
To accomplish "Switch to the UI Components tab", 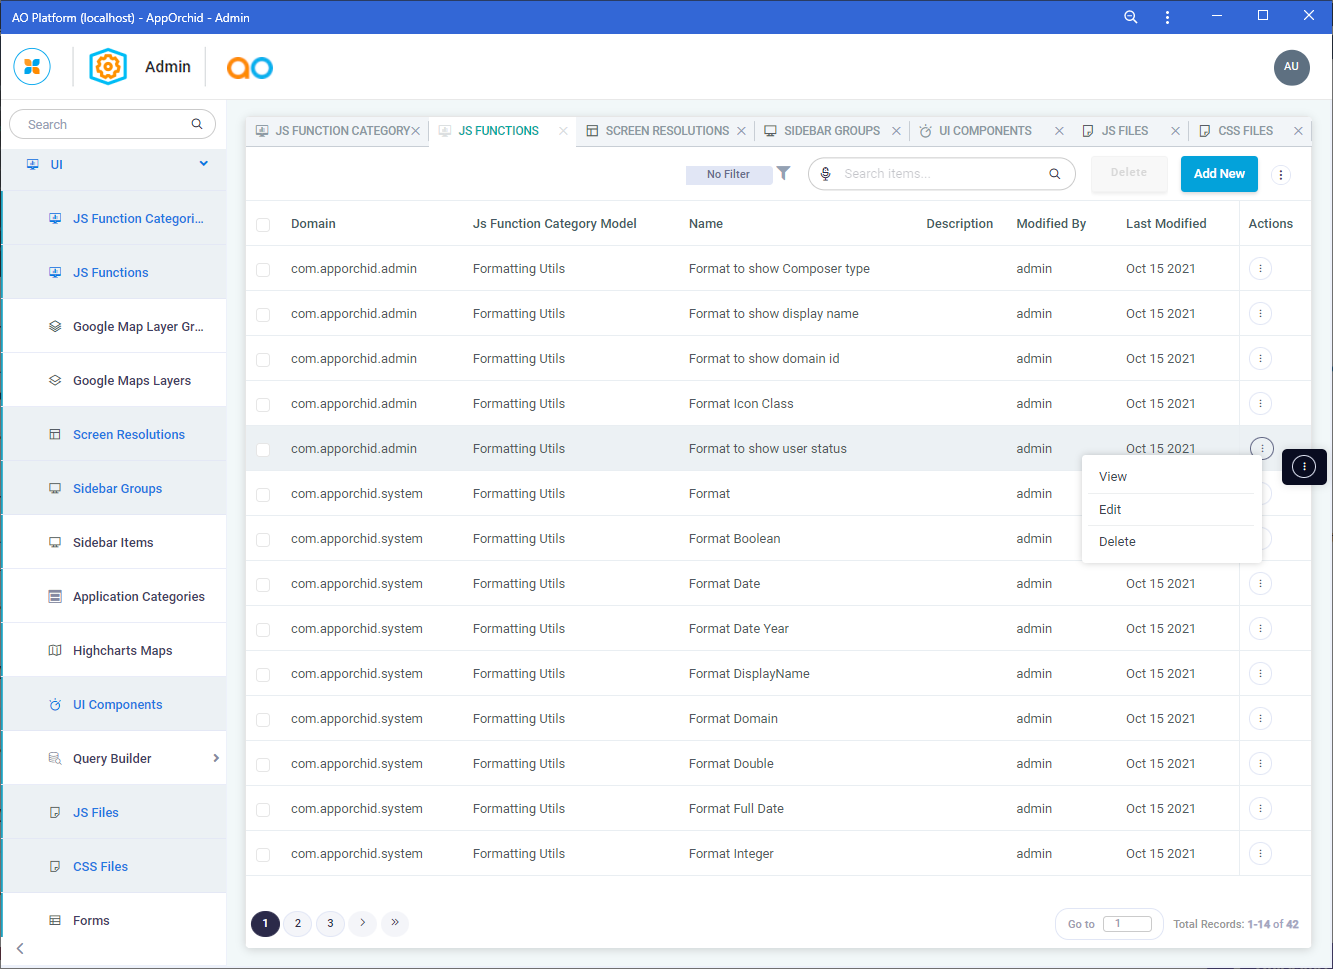I will pyautogui.click(x=984, y=131).
